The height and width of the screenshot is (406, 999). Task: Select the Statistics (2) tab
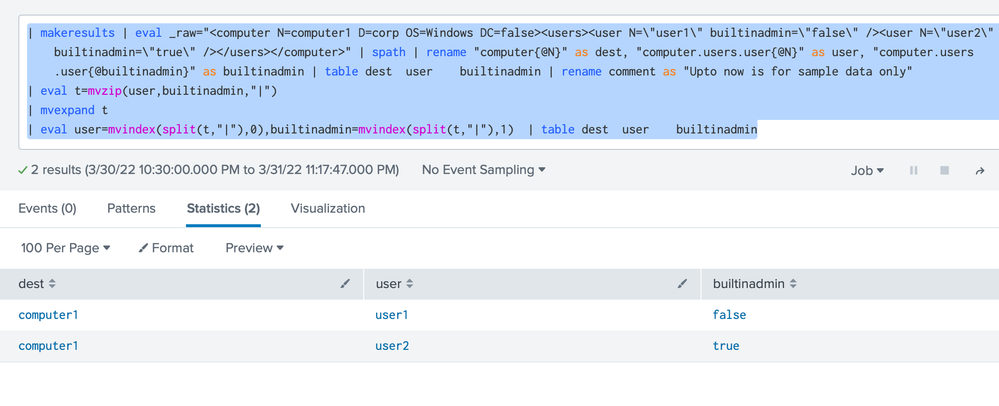click(x=223, y=208)
